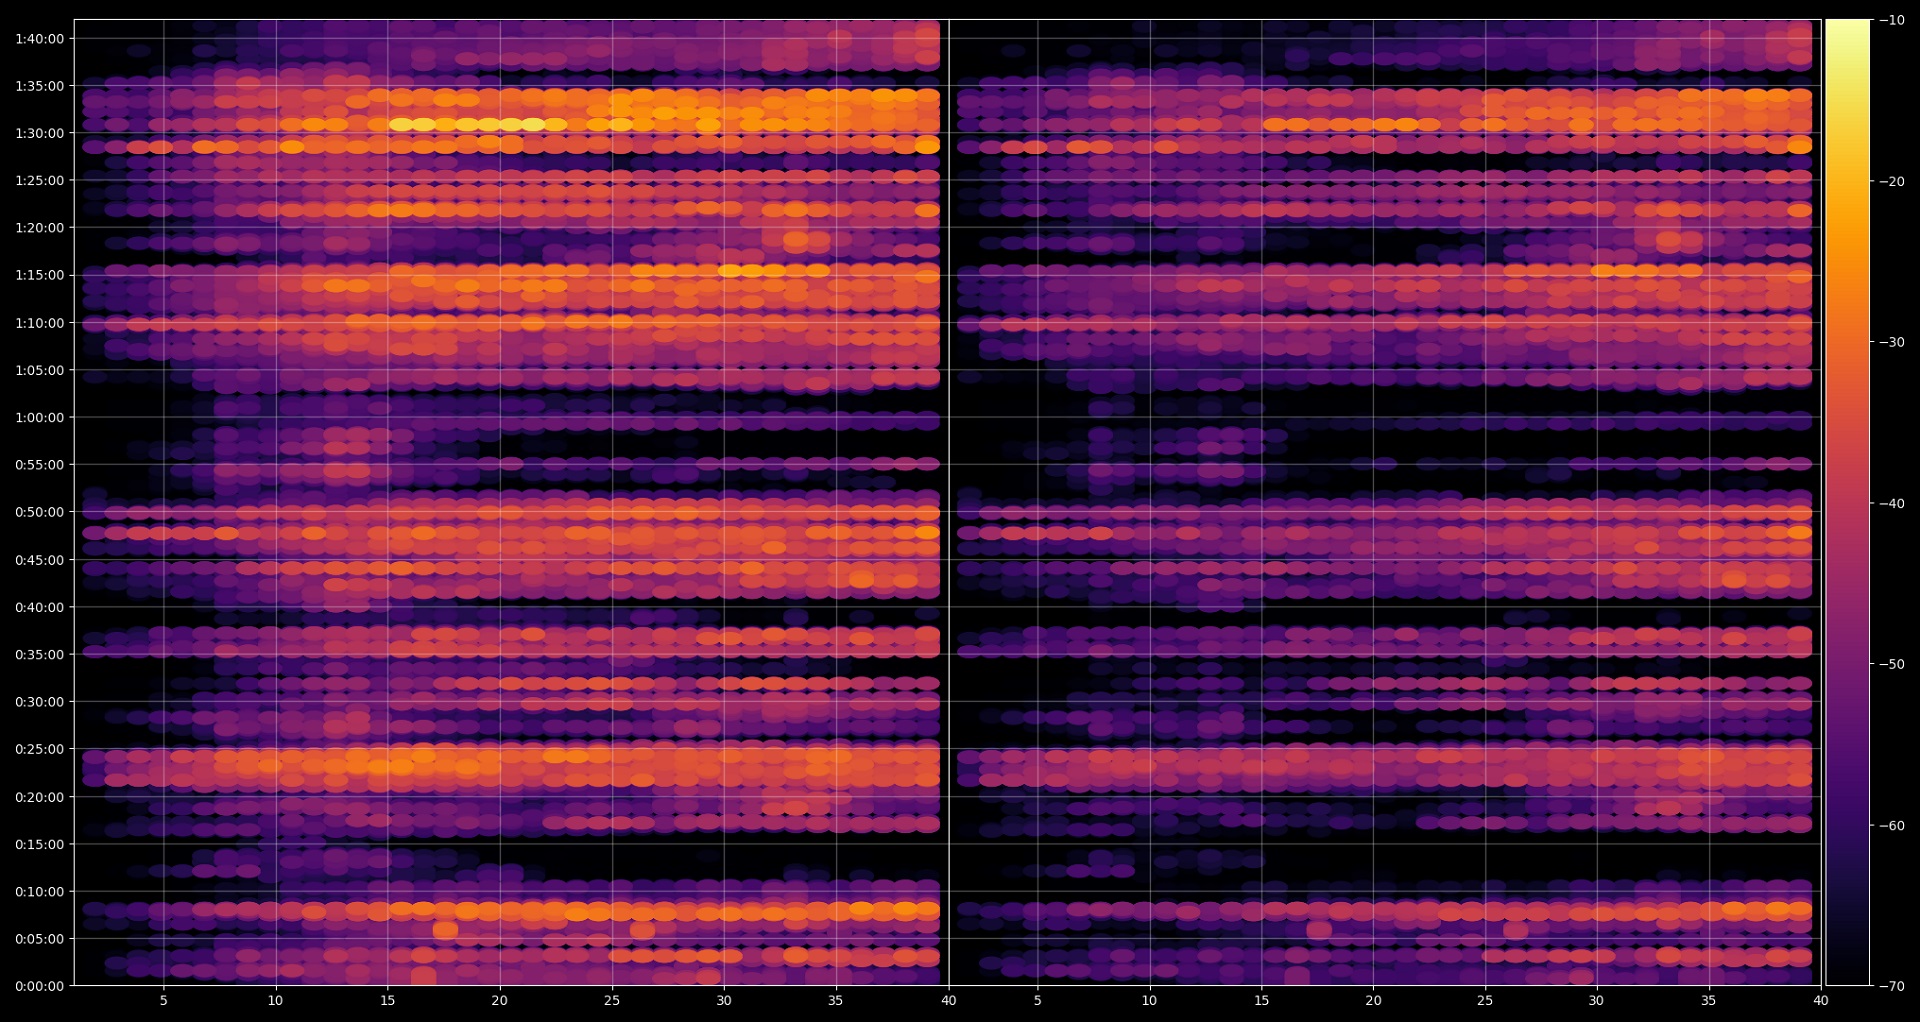The image size is (1920, 1022).
Task: Select the 1:25:00 tick label
Action: pos(39,181)
